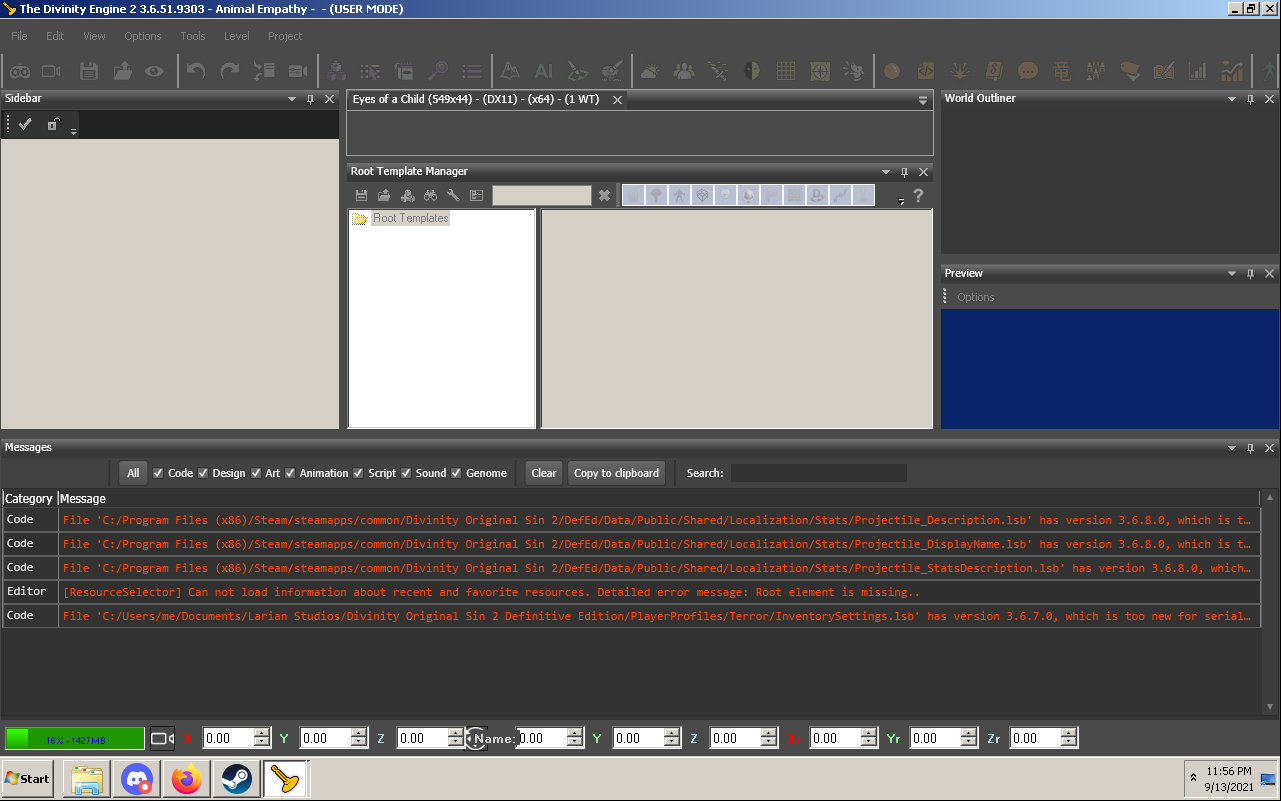Click the save disk icon in the main toolbar
The height and width of the screenshot is (801, 1281).
pos(89,71)
